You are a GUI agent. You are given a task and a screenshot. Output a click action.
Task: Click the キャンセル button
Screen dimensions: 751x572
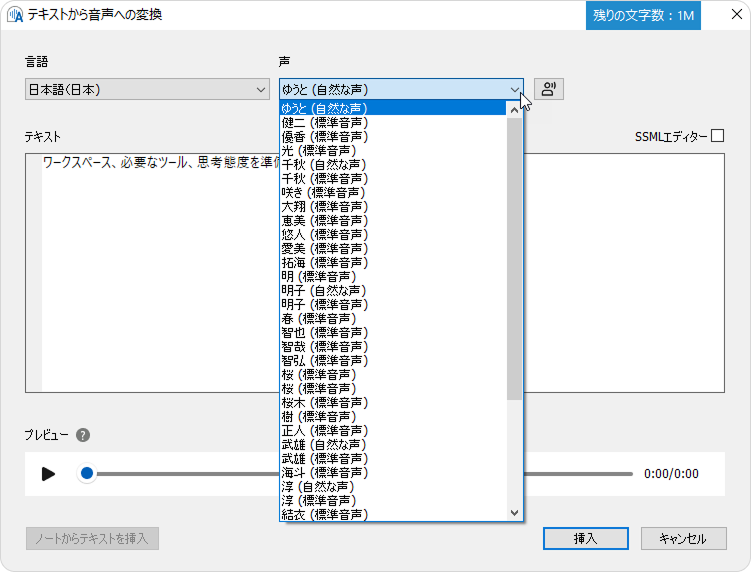coord(683,538)
